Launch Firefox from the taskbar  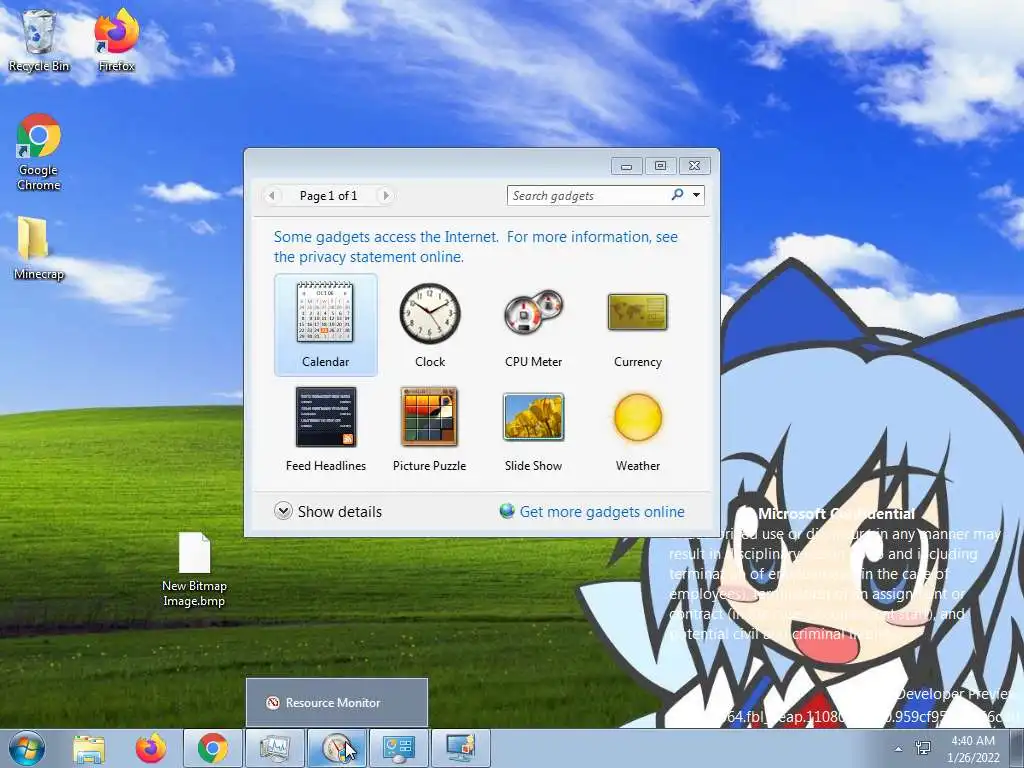pyautogui.click(x=151, y=748)
